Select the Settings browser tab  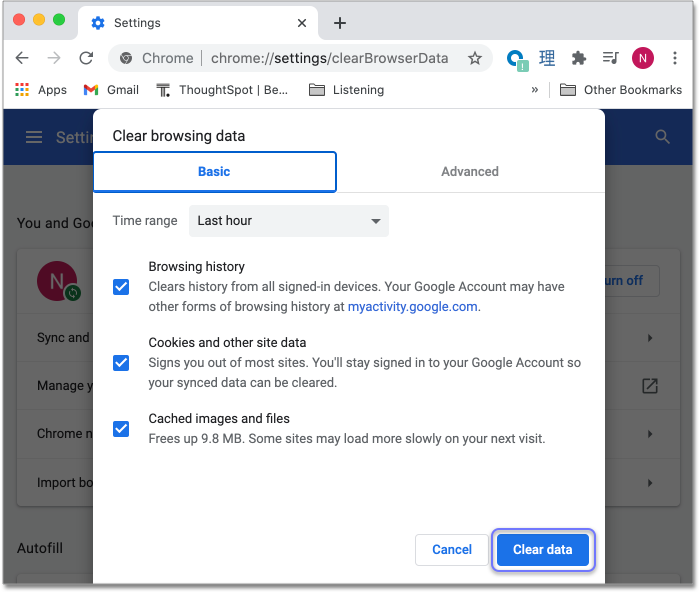[197, 23]
